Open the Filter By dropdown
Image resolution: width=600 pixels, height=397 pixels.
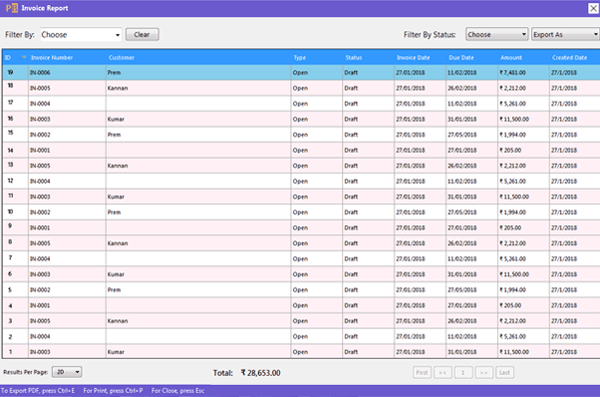click(x=81, y=35)
